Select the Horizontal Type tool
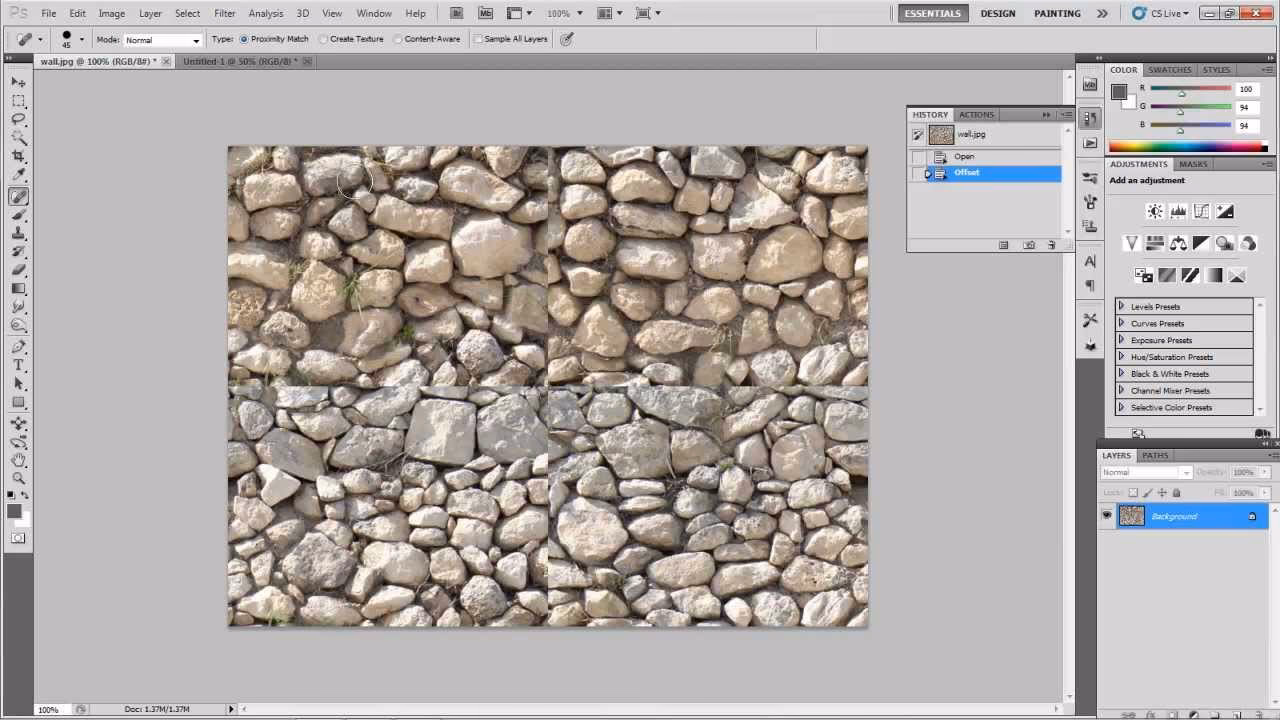The height and width of the screenshot is (720, 1280). (19, 366)
